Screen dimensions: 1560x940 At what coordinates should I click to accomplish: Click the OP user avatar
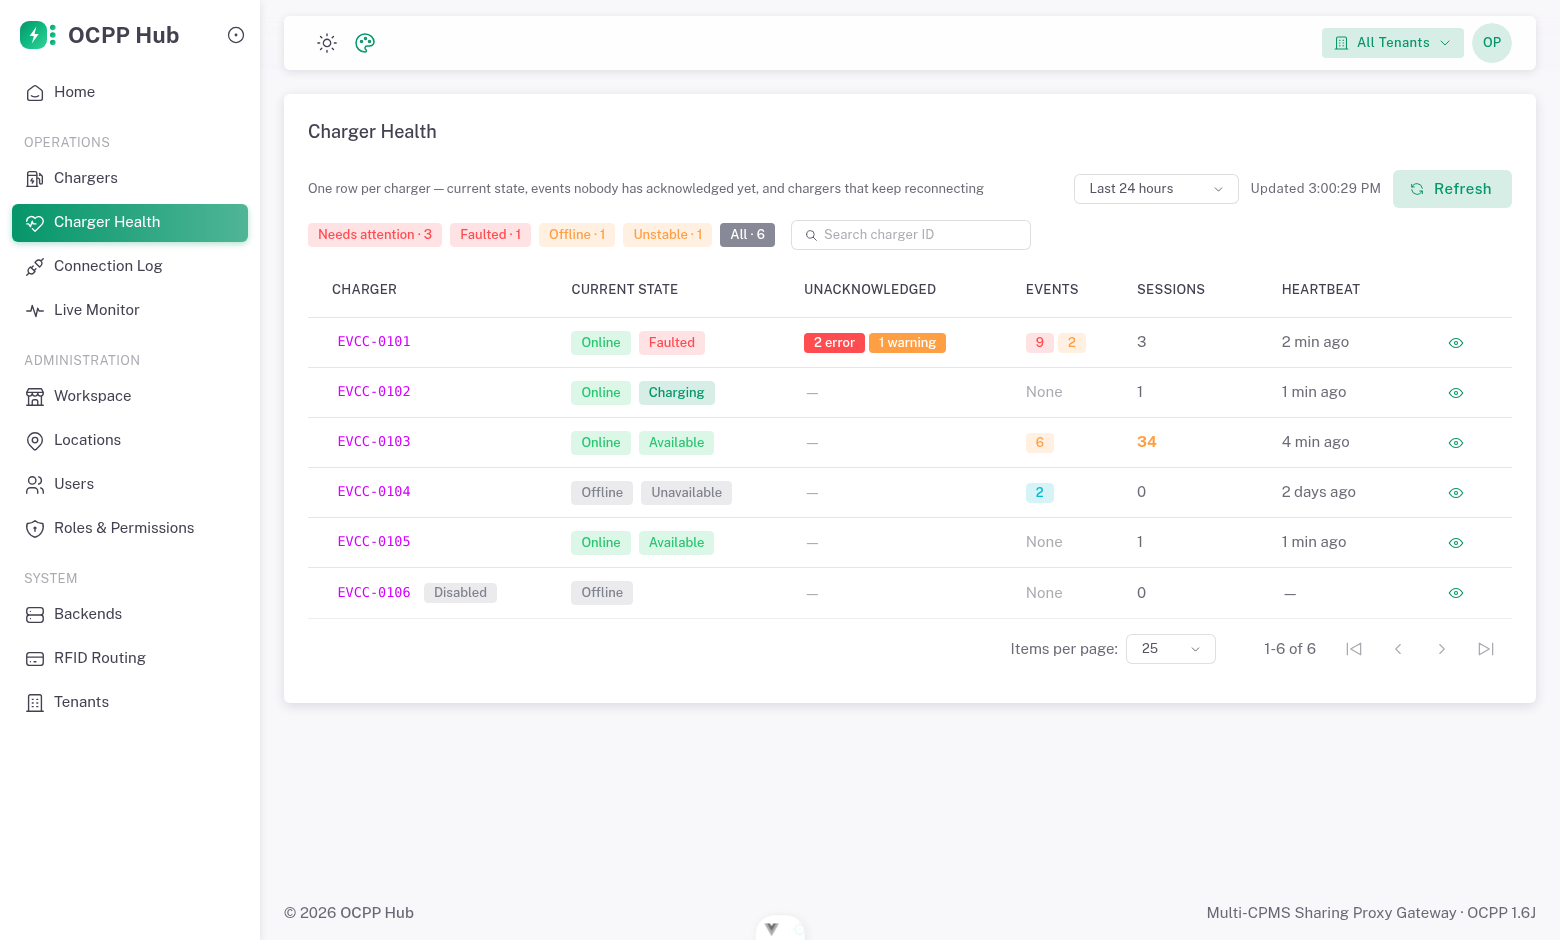coord(1492,43)
